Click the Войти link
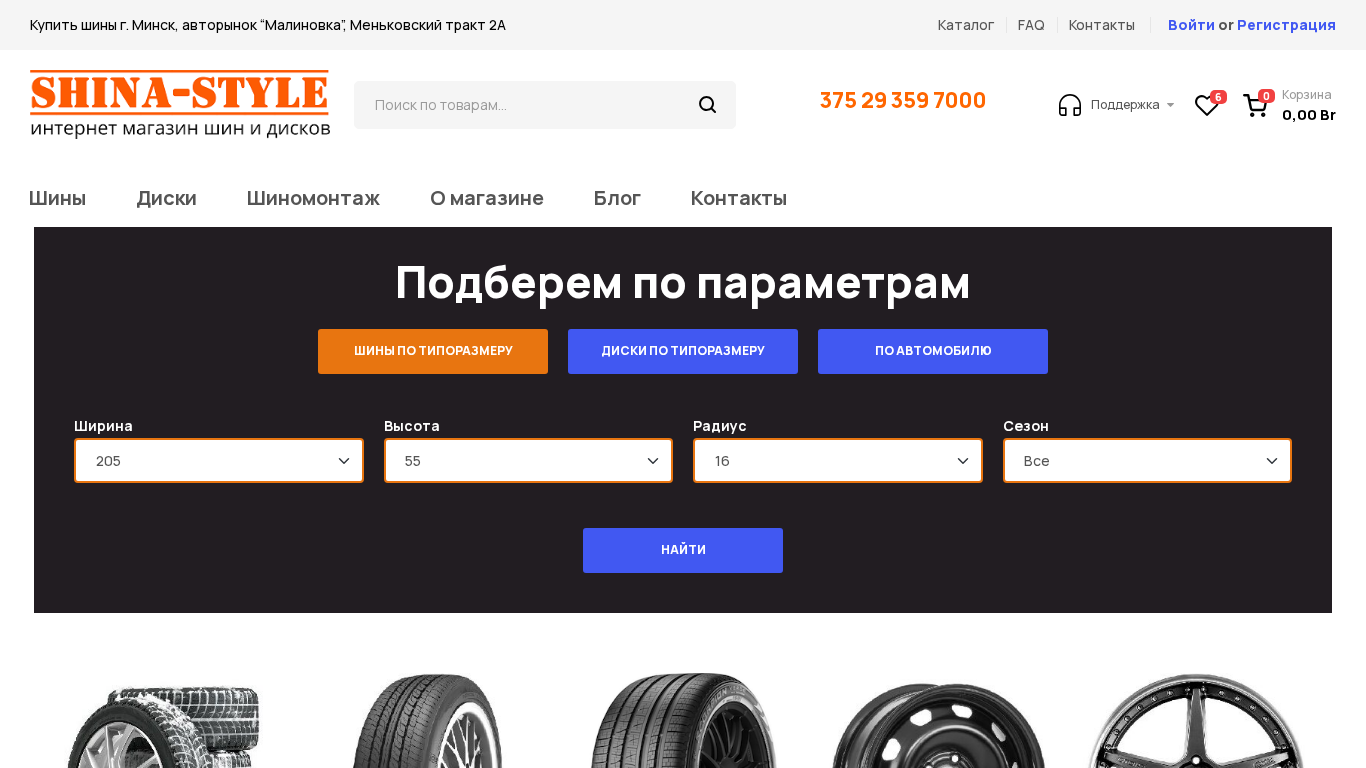1366x768 pixels. [1191, 25]
